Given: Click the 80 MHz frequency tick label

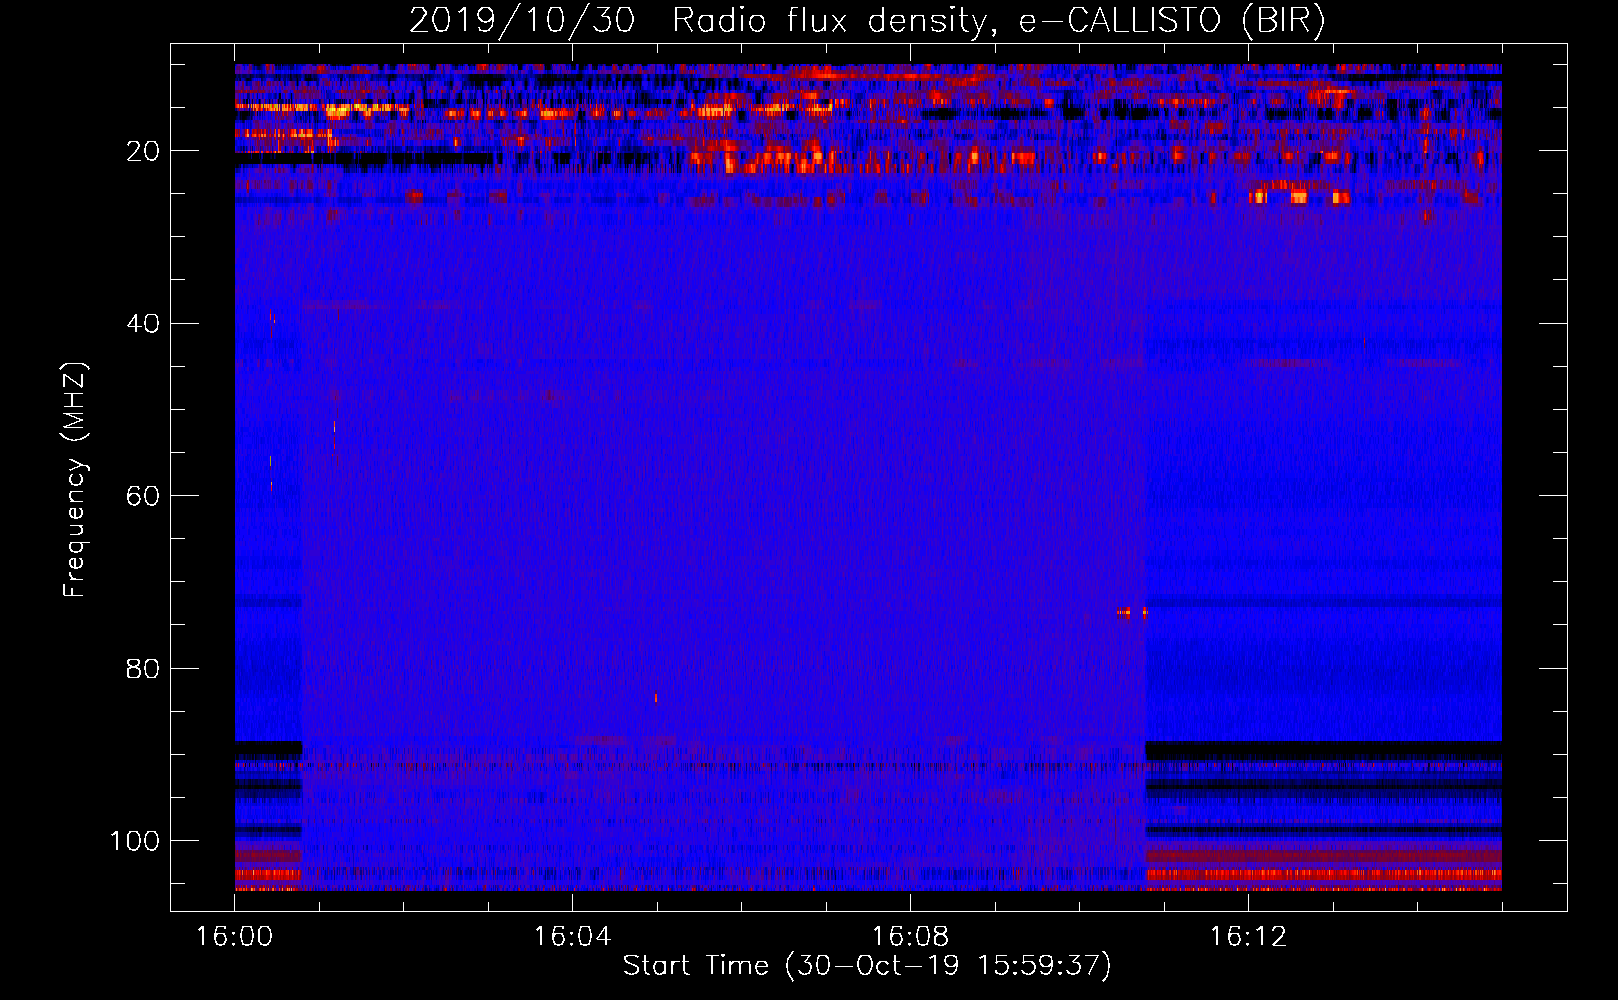Looking at the screenshot, I should click(x=143, y=668).
